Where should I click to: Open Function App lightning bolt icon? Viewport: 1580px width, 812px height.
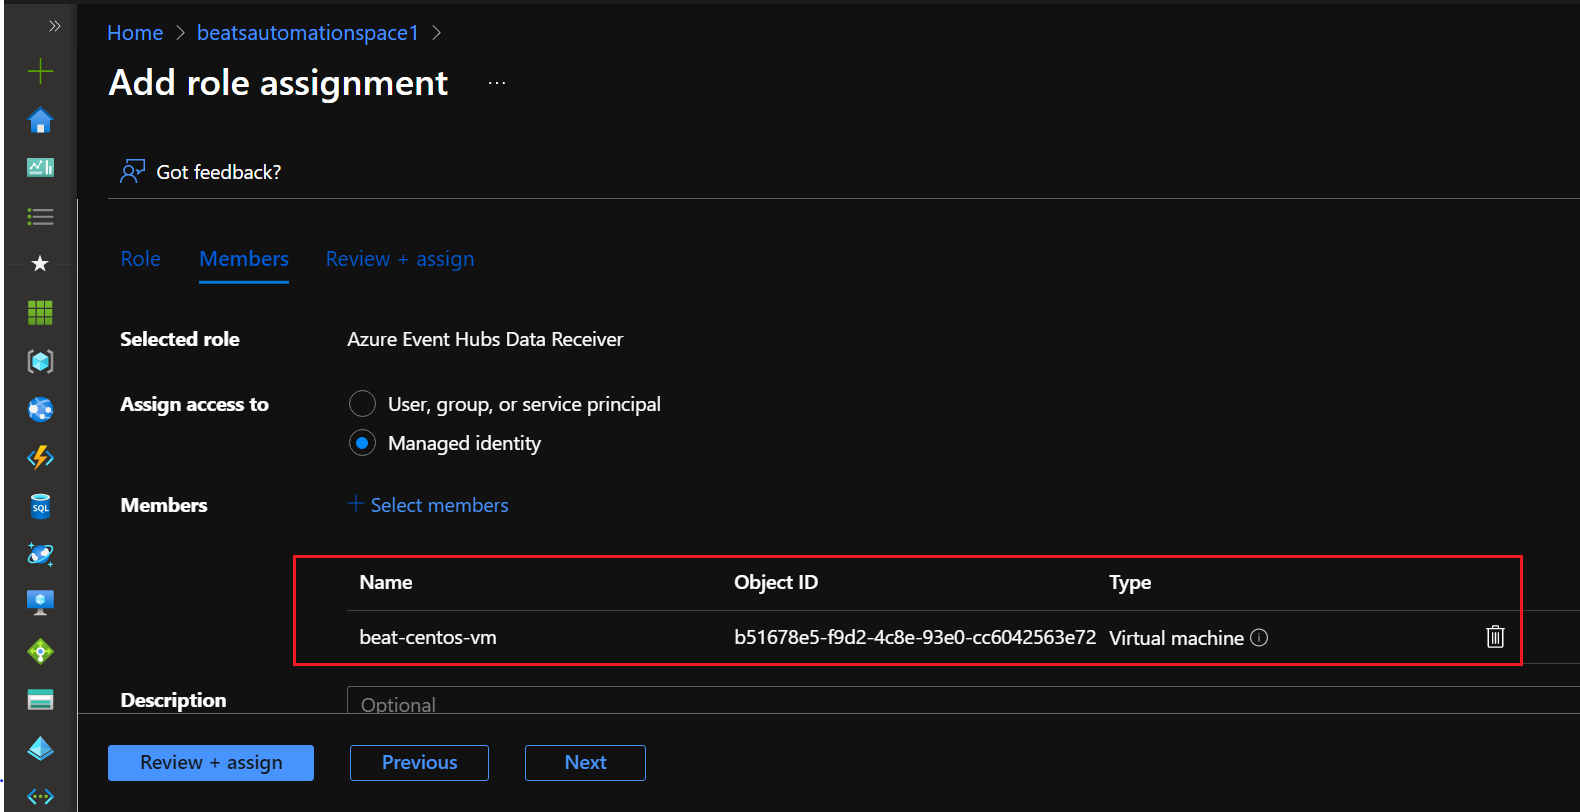click(x=40, y=458)
